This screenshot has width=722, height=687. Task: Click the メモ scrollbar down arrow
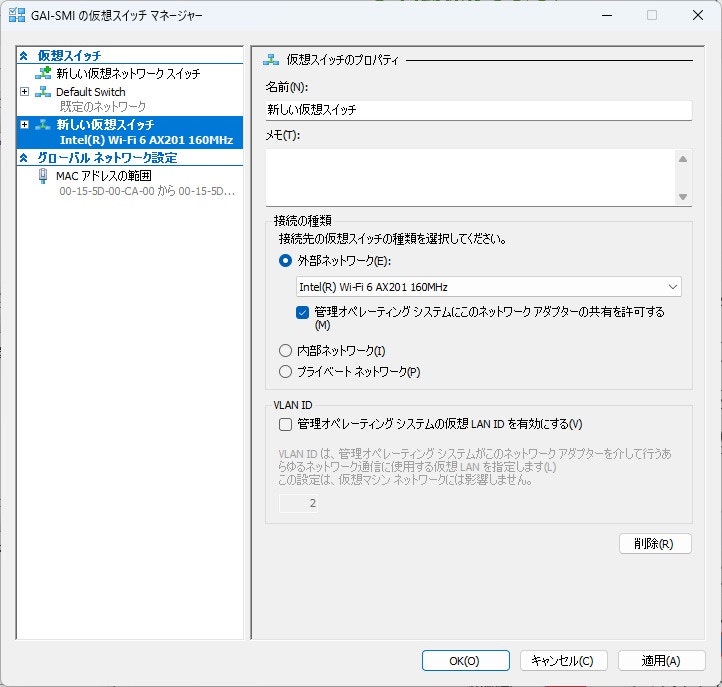pyautogui.click(x=683, y=197)
